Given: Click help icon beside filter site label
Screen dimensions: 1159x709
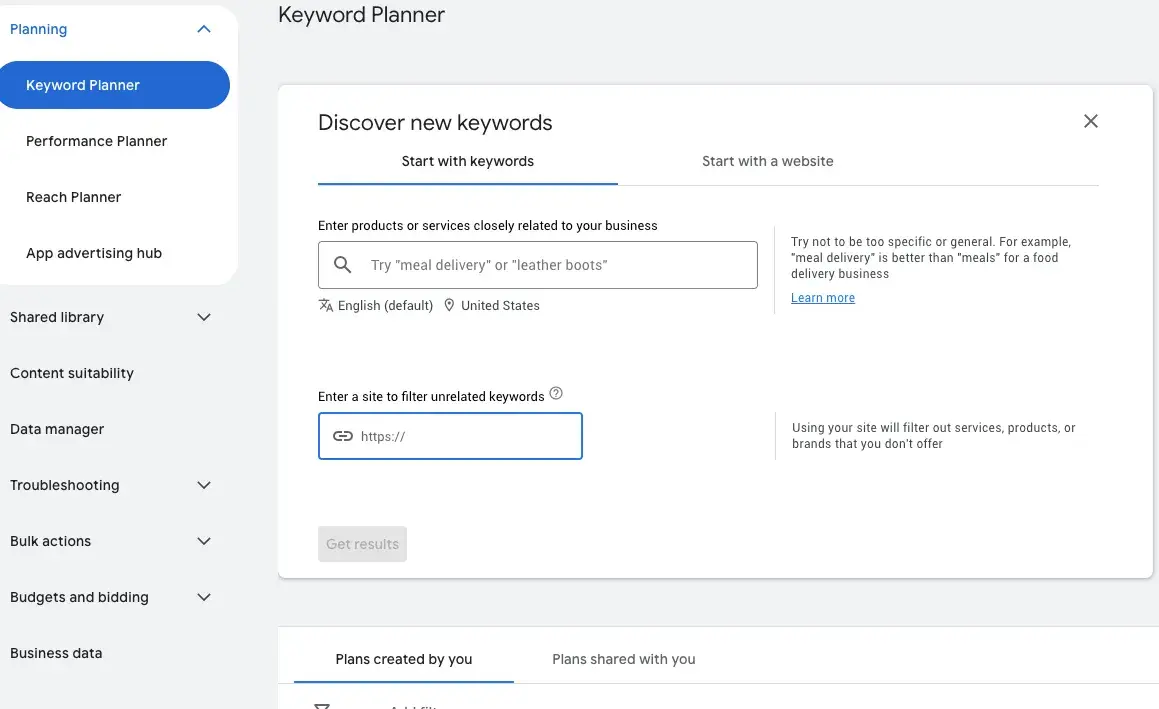Looking at the screenshot, I should click(556, 393).
